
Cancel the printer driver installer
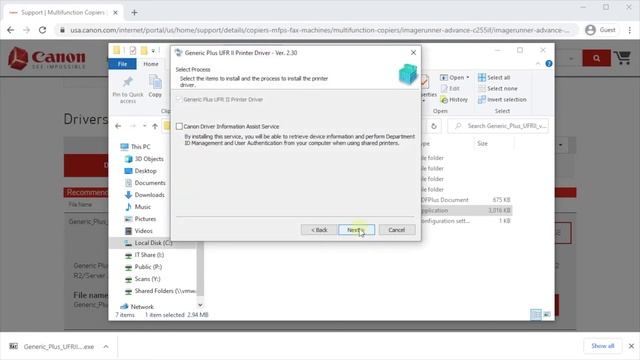tap(397, 230)
